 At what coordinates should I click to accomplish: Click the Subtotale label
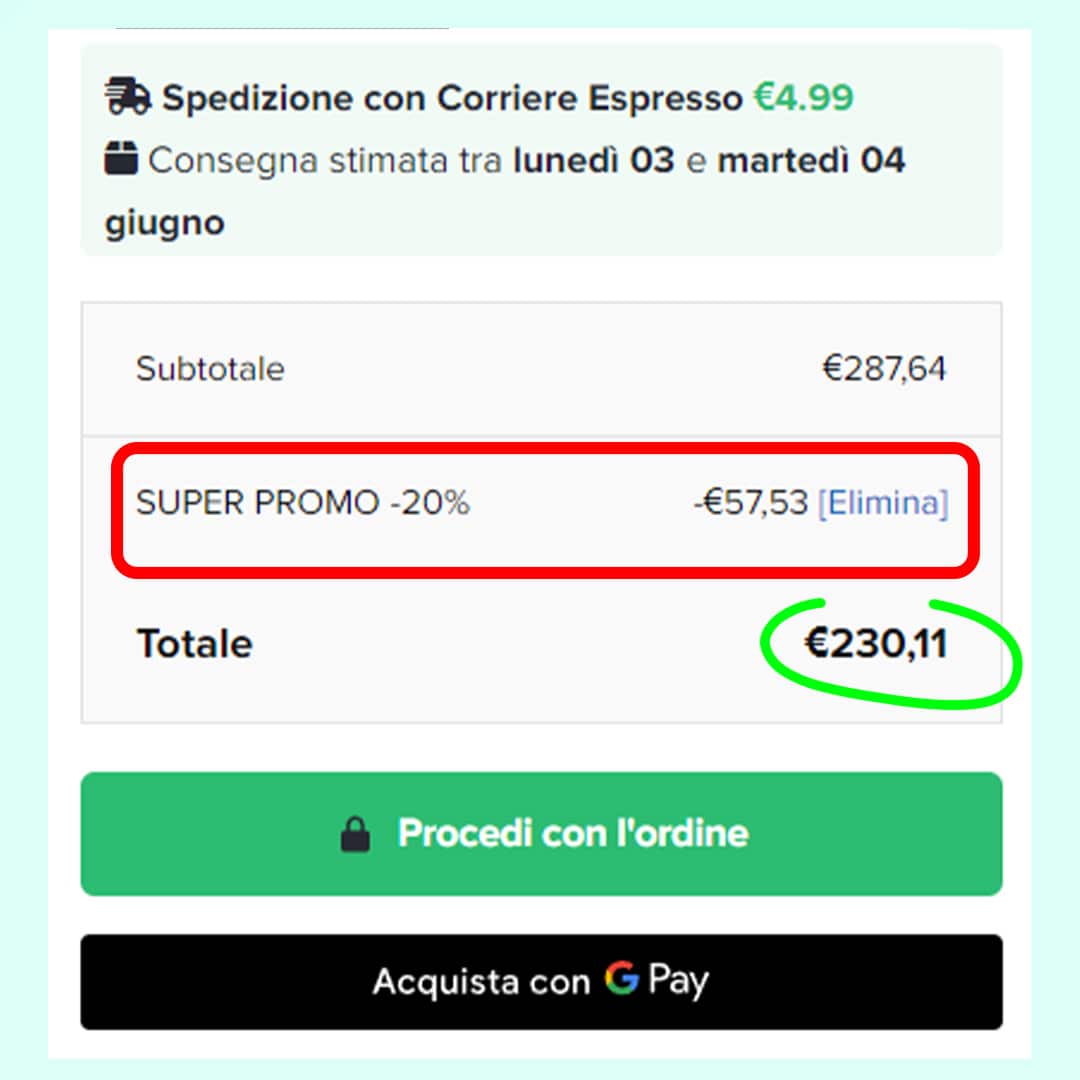tap(210, 369)
